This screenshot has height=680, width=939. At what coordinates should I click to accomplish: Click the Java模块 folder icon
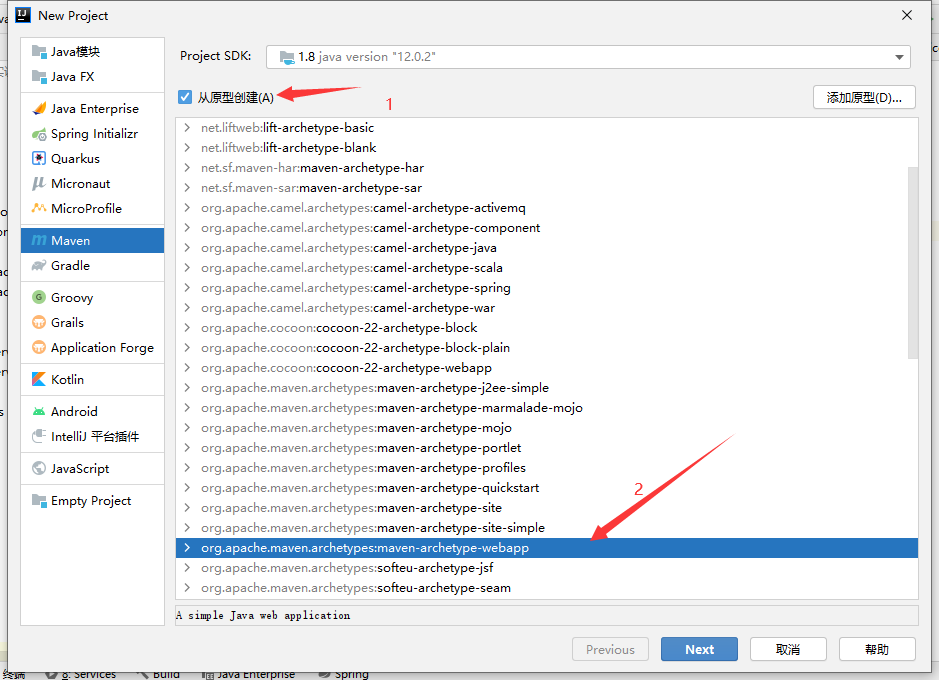point(39,52)
